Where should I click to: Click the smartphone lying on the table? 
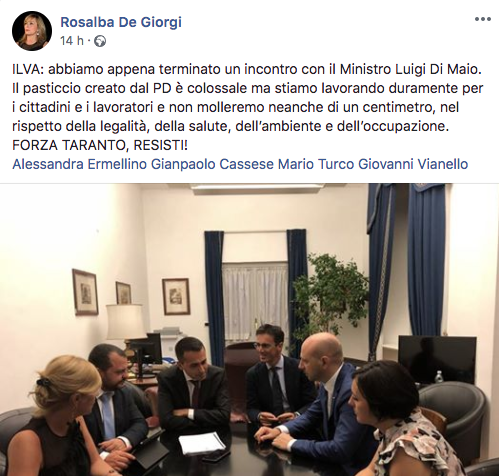[x=214, y=455]
